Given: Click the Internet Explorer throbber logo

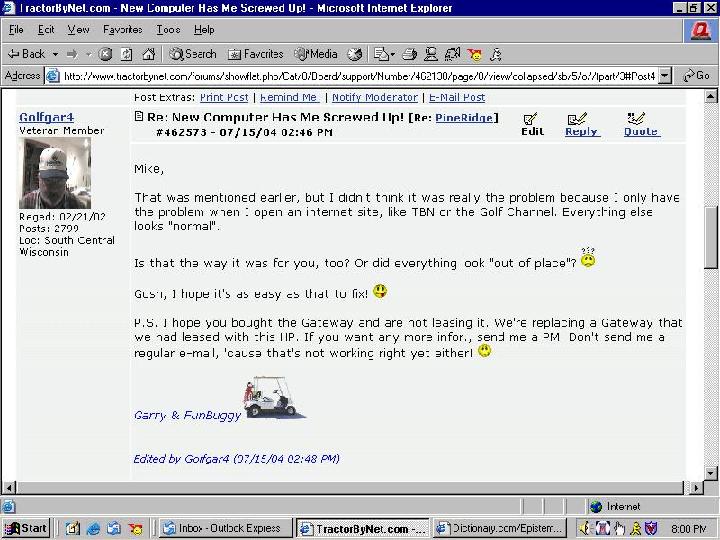Looking at the screenshot, I should tap(701, 31).
